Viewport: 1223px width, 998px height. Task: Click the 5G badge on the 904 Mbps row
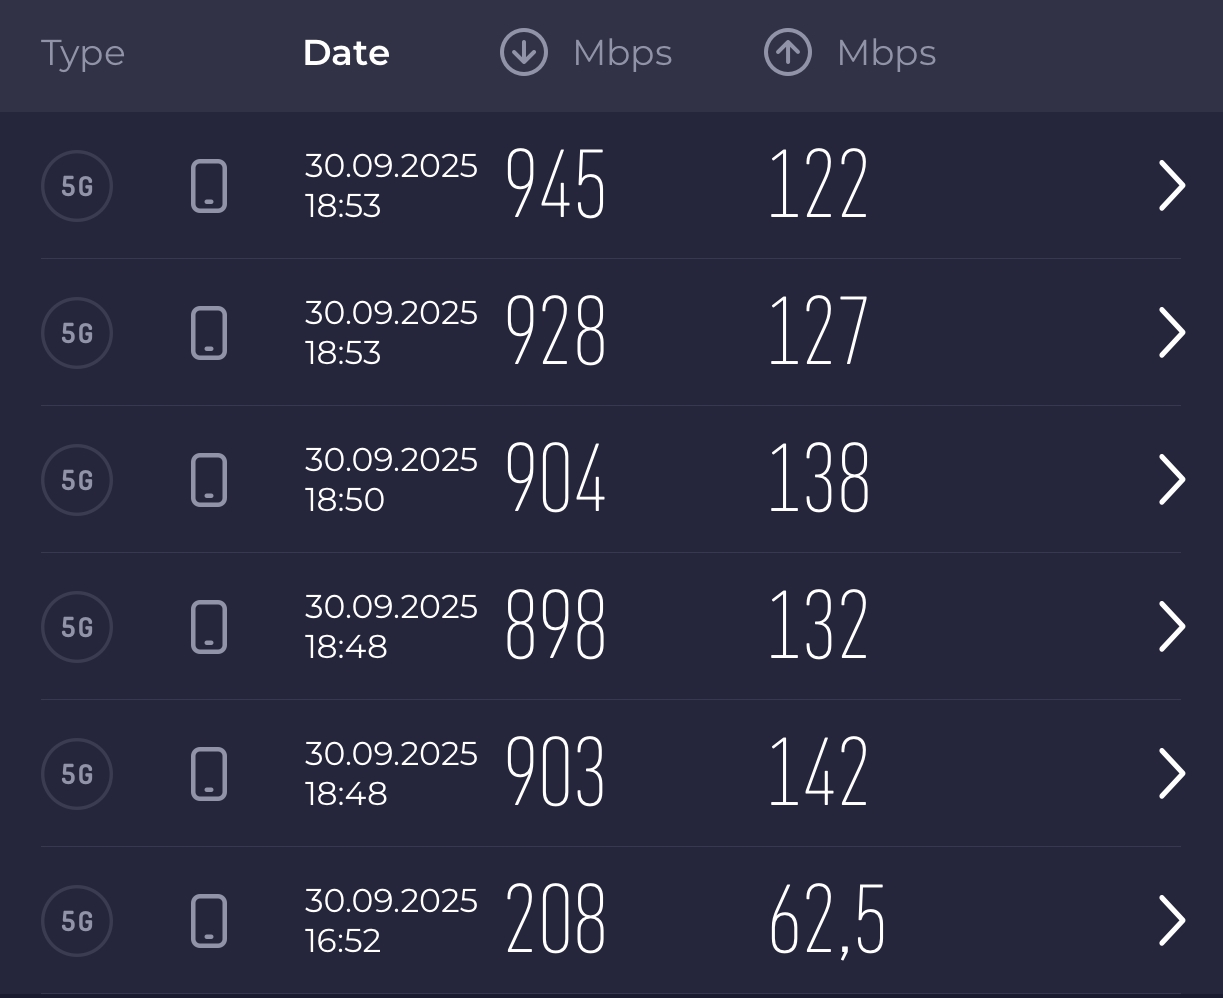tap(77, 480)
